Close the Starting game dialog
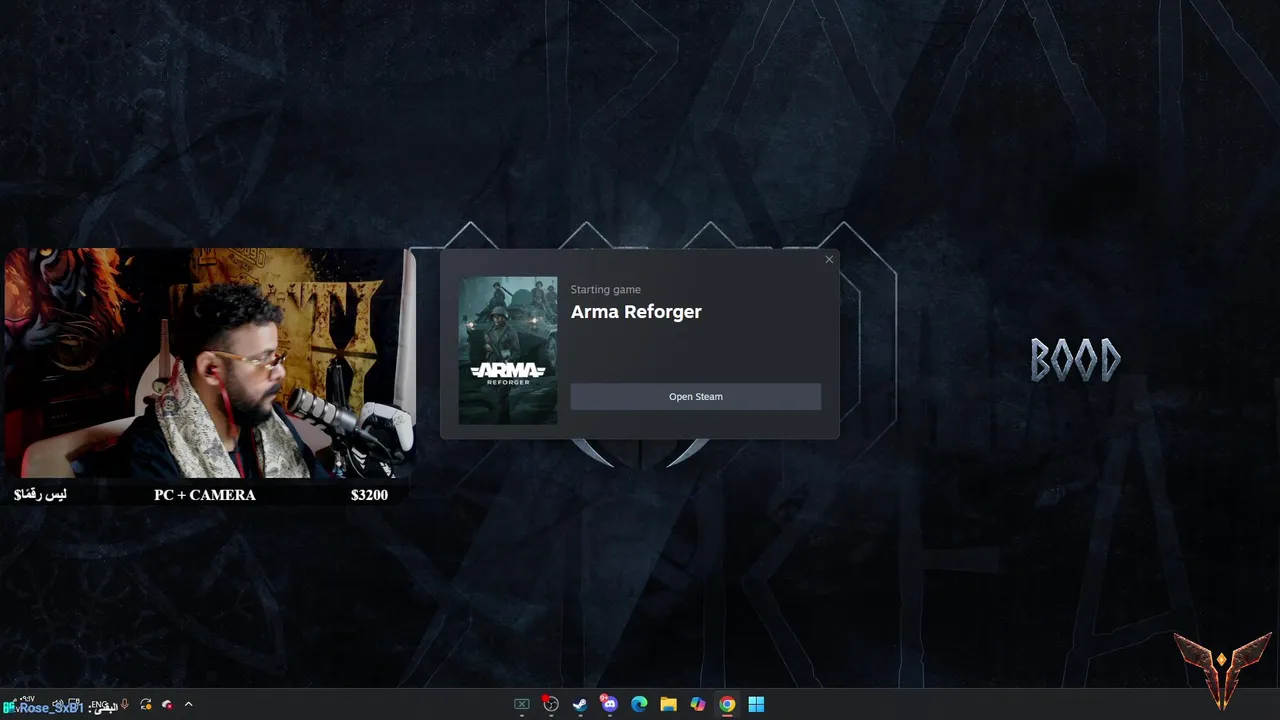 pyautogui.click(x=829, y=260)
